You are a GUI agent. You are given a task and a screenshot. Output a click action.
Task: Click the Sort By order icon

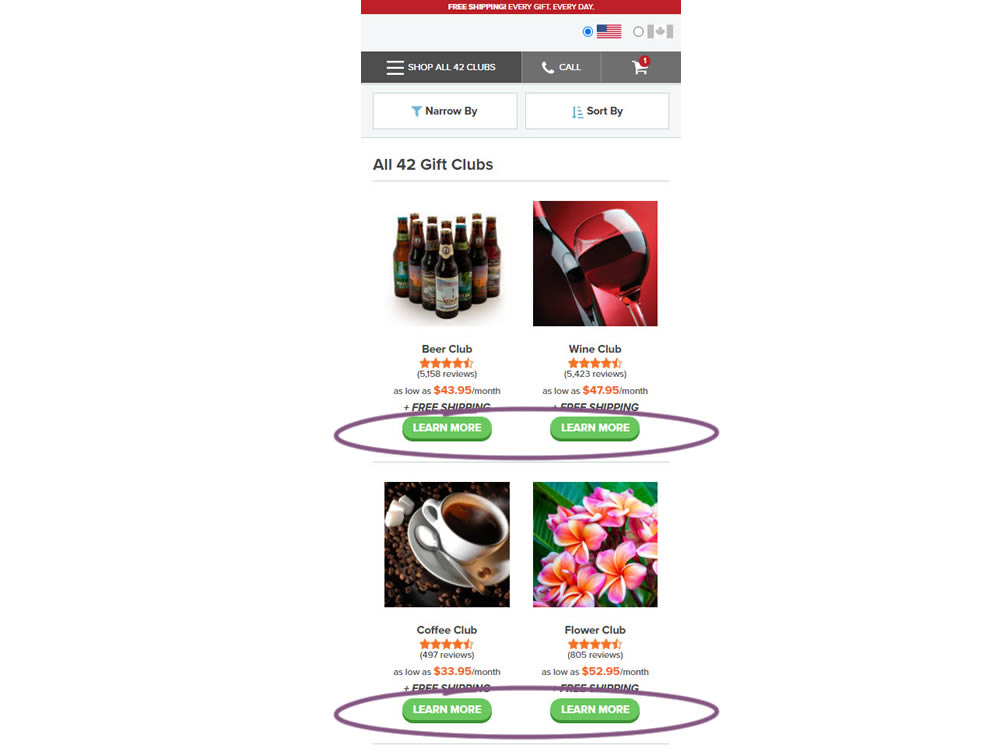coord(577,112)
